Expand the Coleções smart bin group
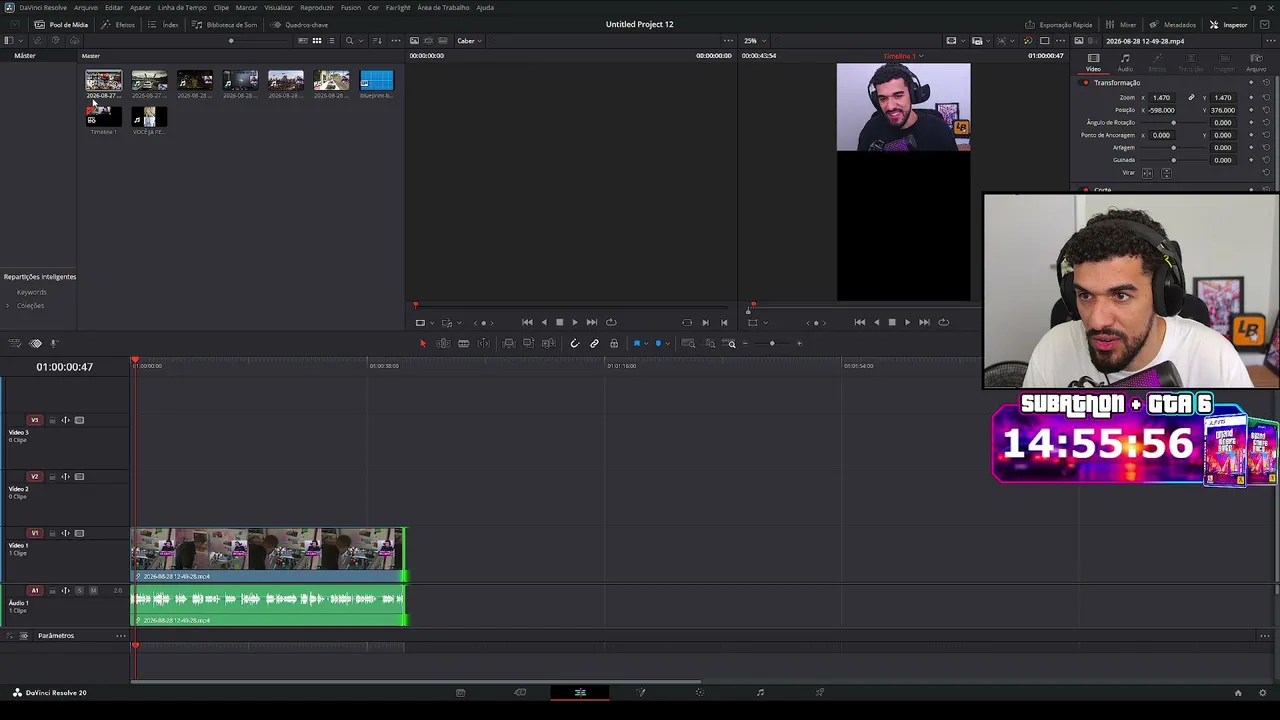The image size is (1280, 720). point(8,306)
